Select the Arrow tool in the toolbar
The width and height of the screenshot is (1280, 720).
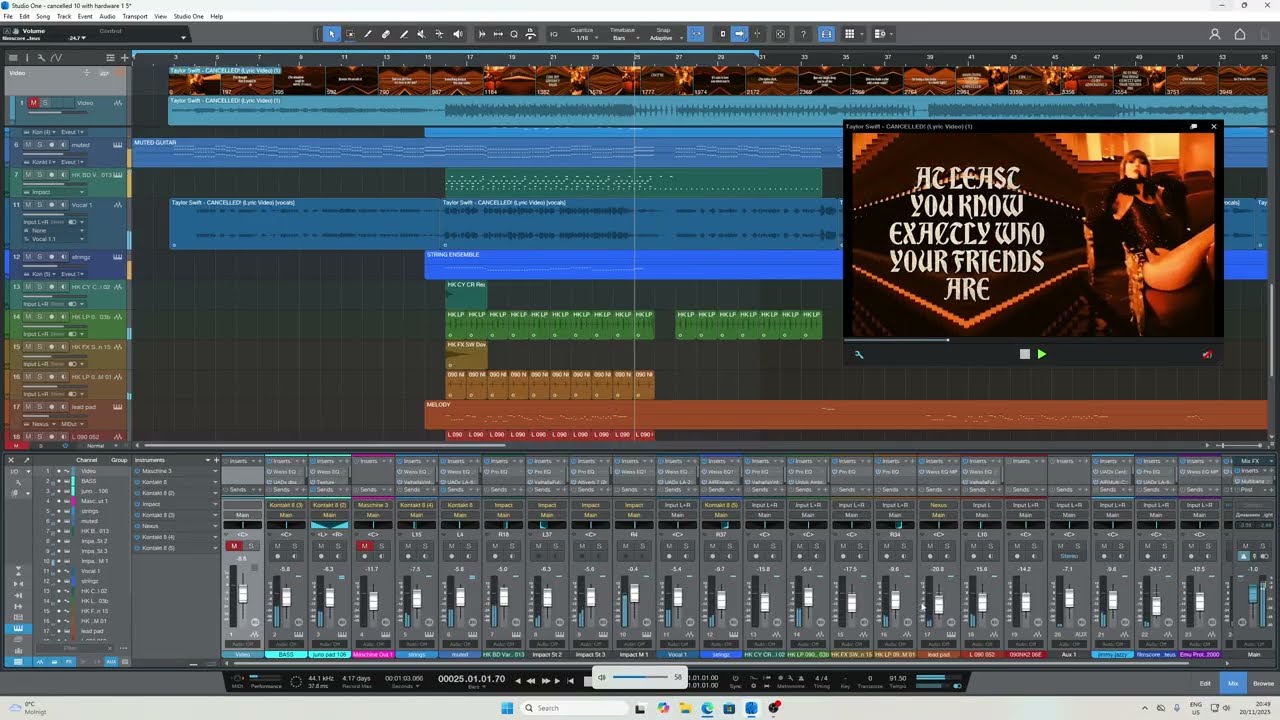(x=332, y=34)
